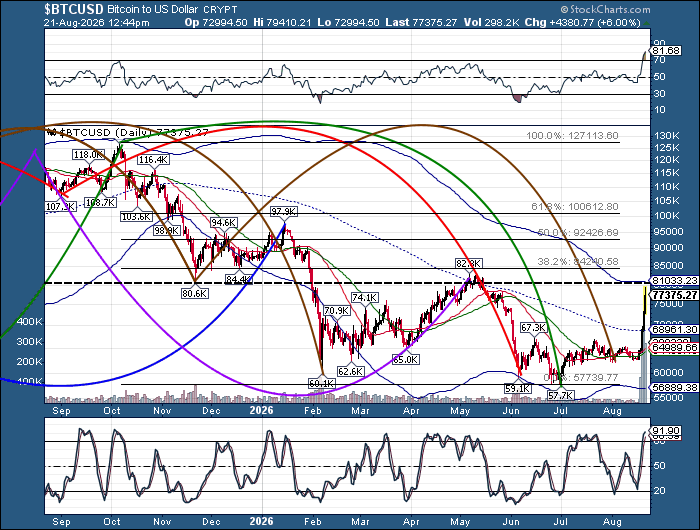Click the Chg +4380.77 (+6.00%) value
Image resolution: width=700 pixels, height=530 pixels.
pyautogui.click(x=583, y=22)
